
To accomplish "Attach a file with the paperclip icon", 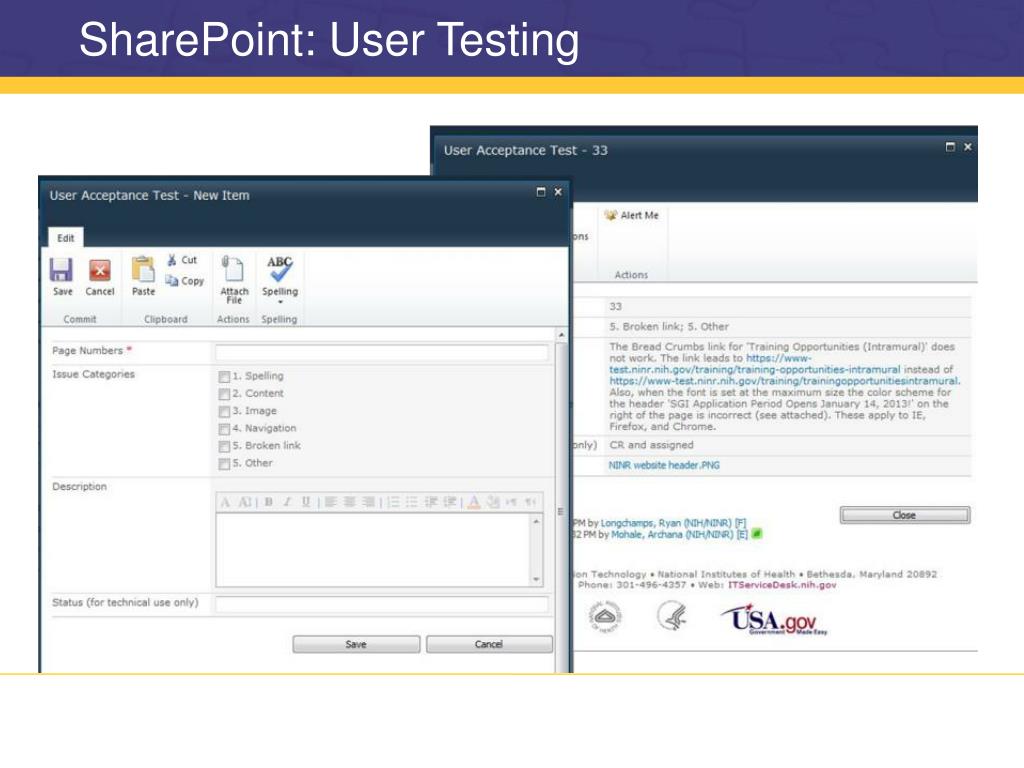I will (x=233, y=268).
